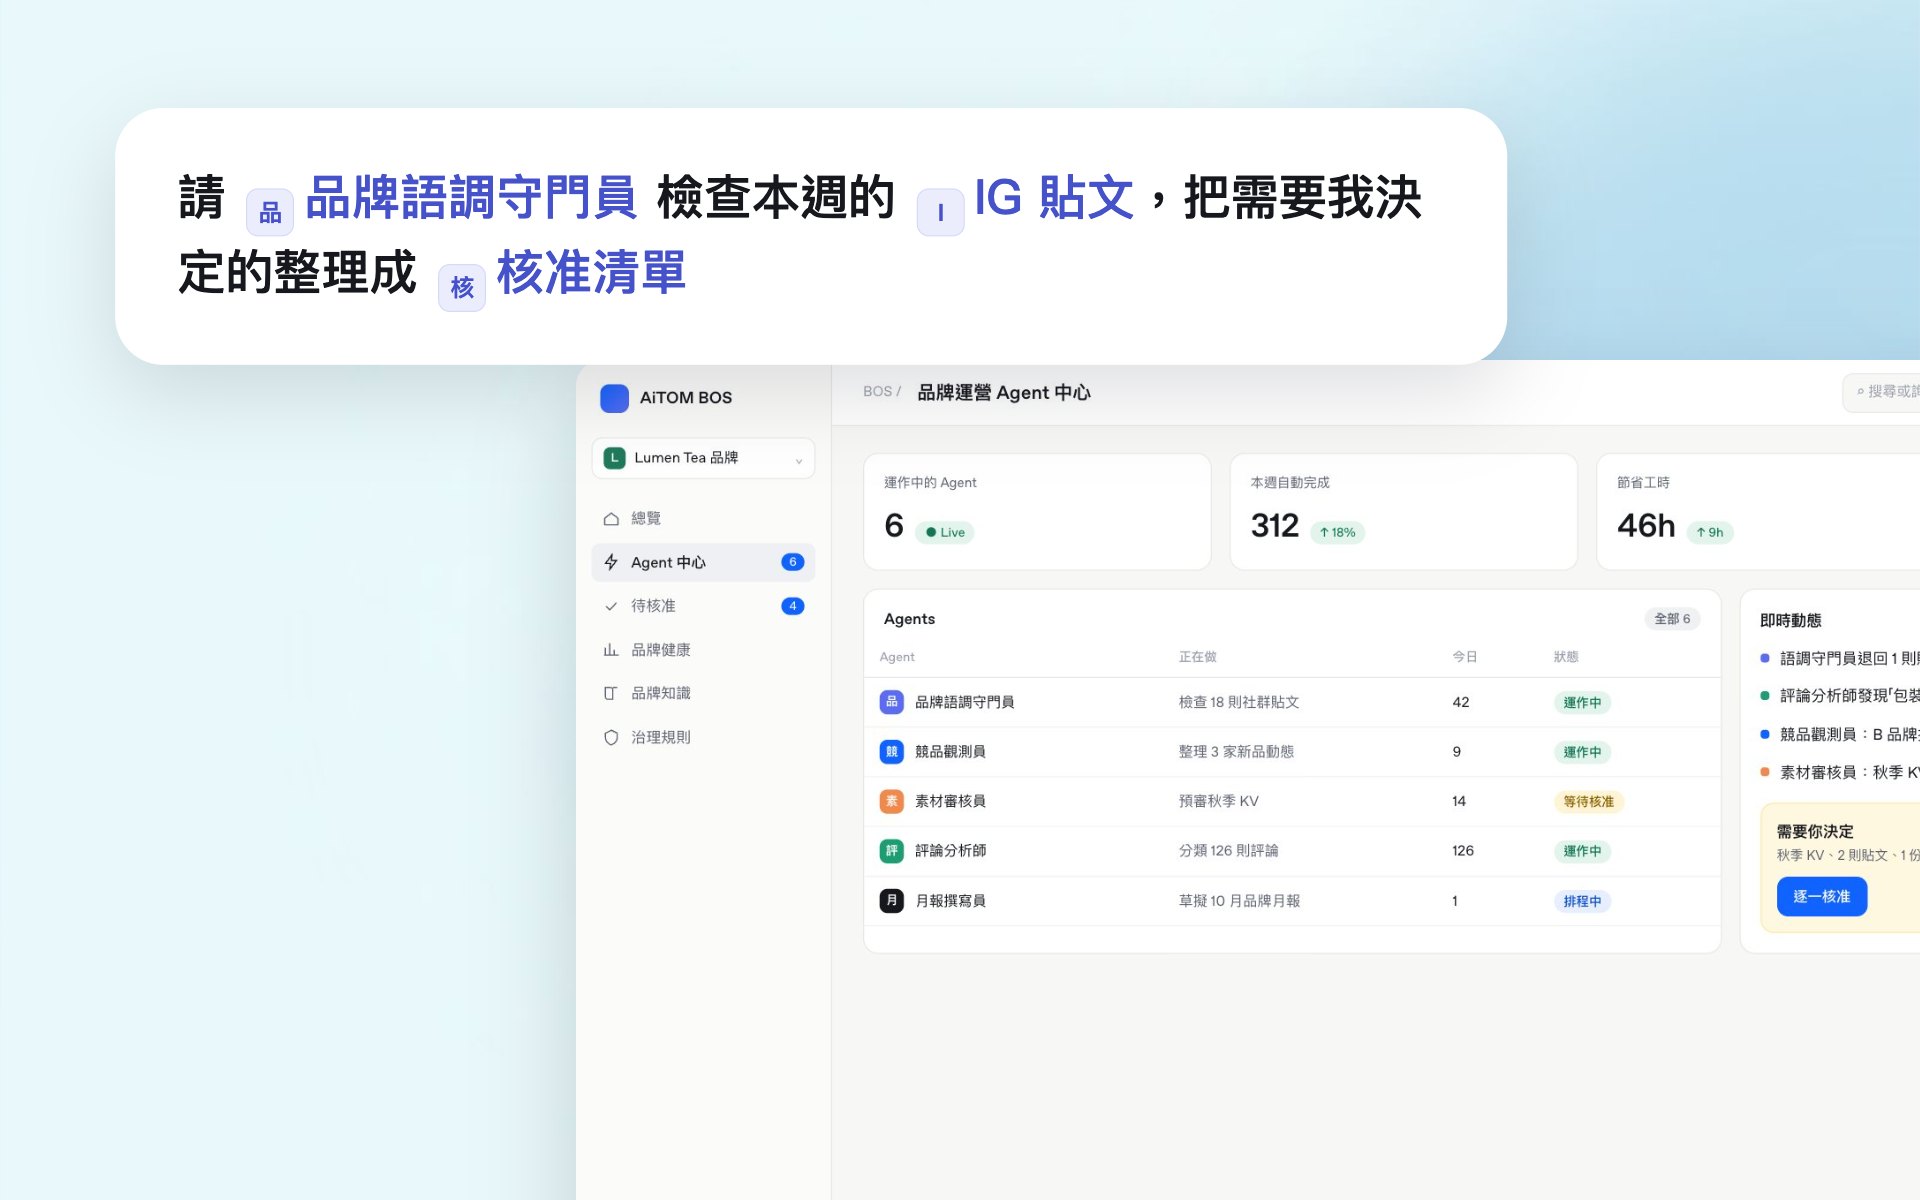The image size is (1920, 1200).
Task: Click the shield icon beside 治理規則
Action: [611, 737]
